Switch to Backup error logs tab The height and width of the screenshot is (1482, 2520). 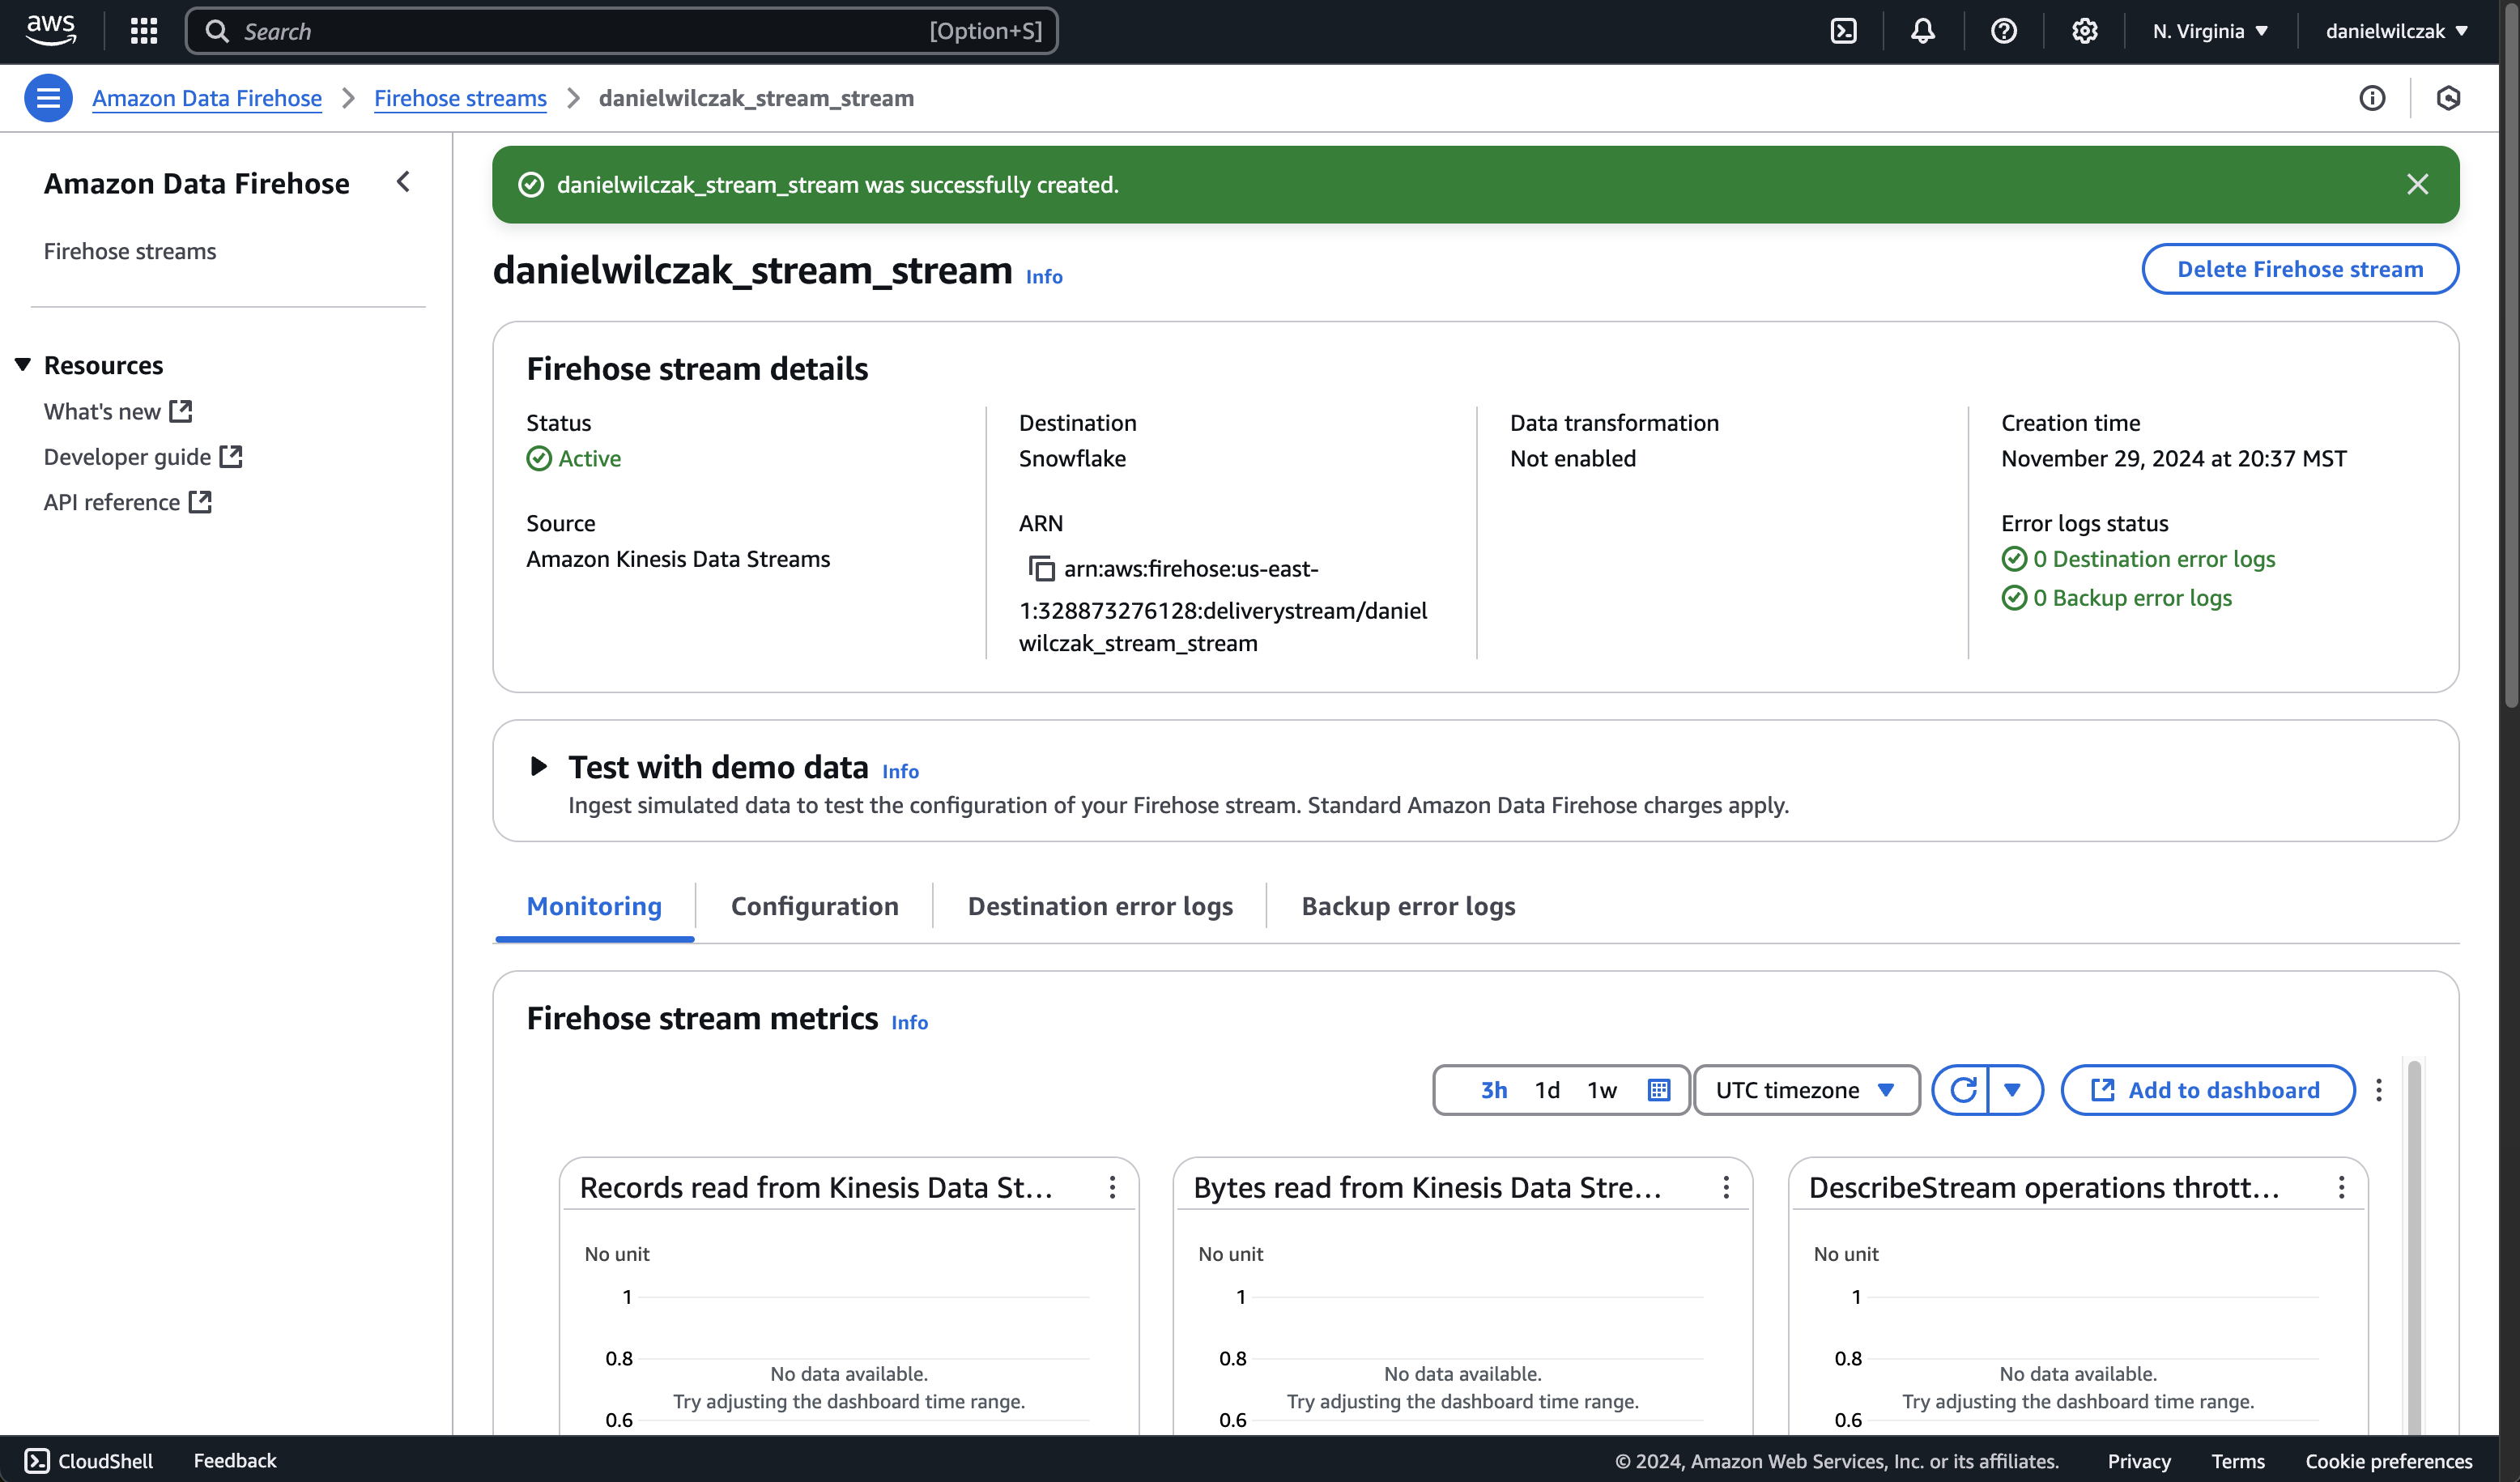(1408, 906)
